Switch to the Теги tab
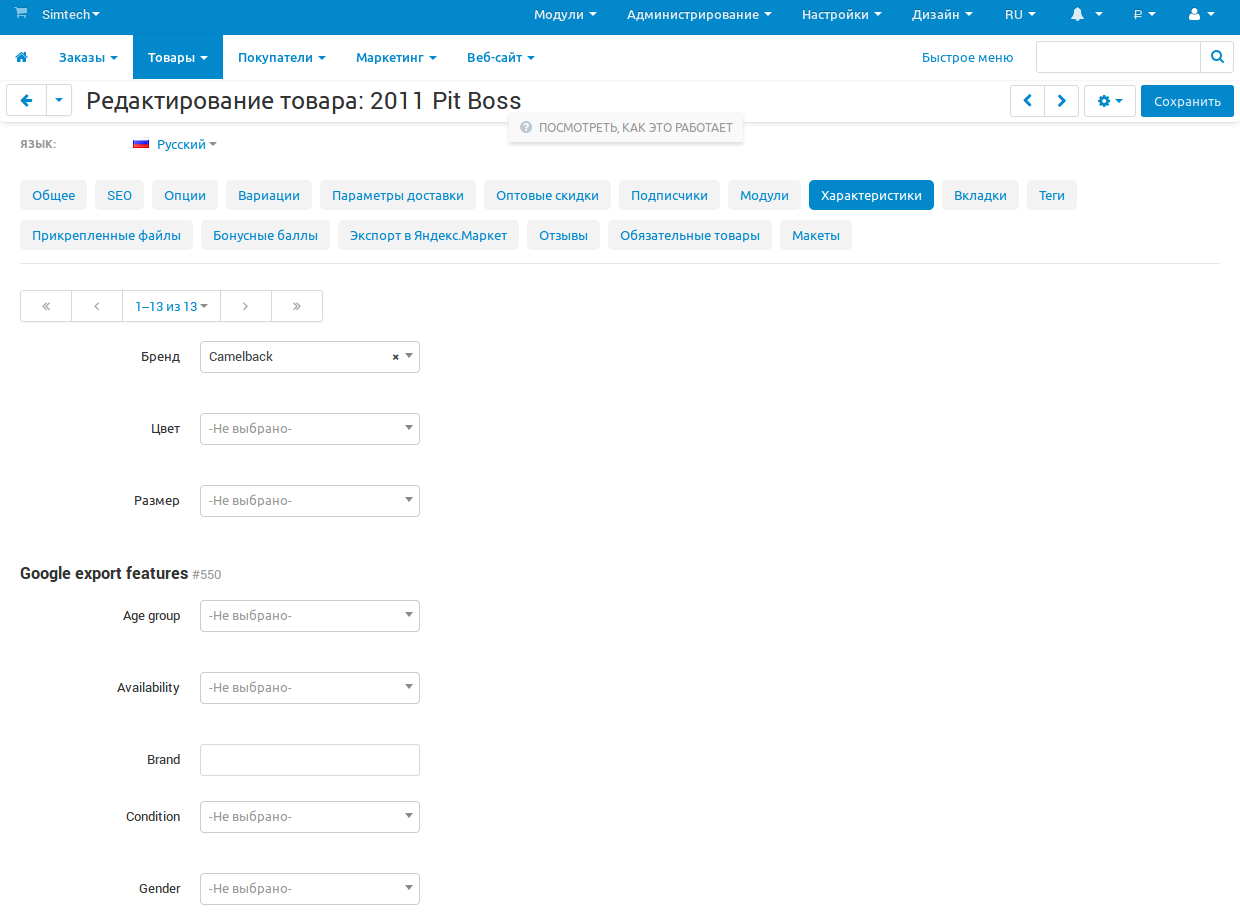The height and width of the screenshot is (920, 1240). (x=1052, y=195)
